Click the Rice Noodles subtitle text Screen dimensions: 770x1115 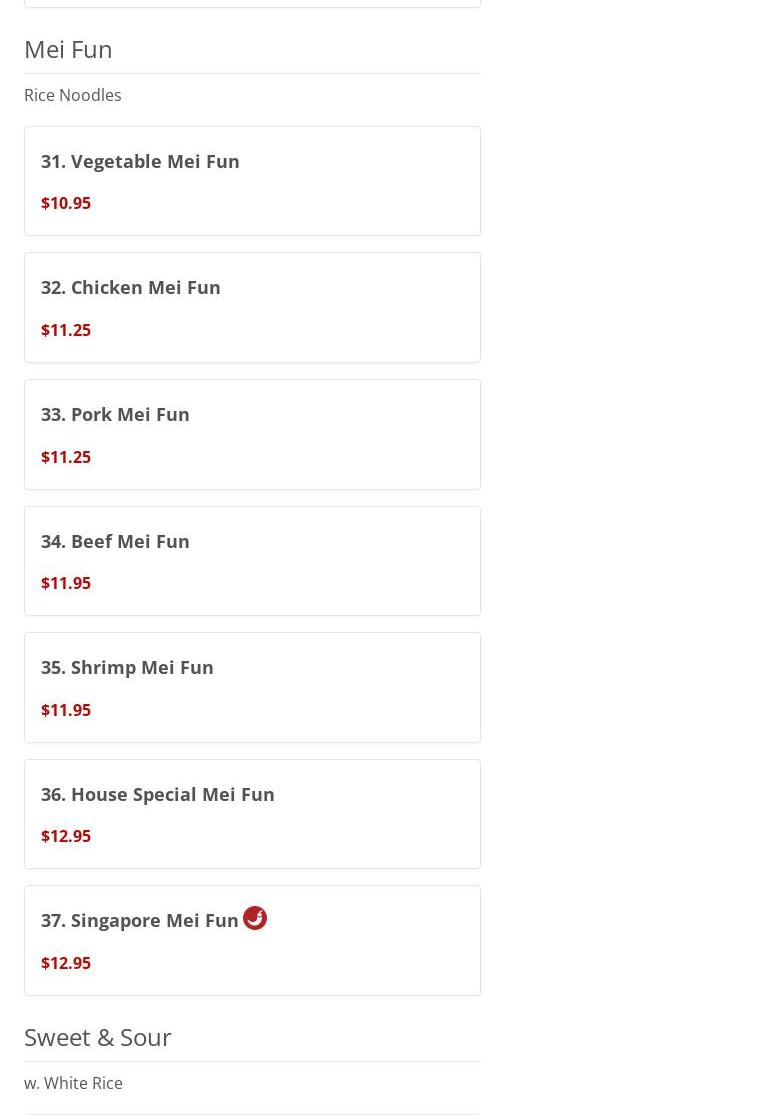(x=73, y=95)
